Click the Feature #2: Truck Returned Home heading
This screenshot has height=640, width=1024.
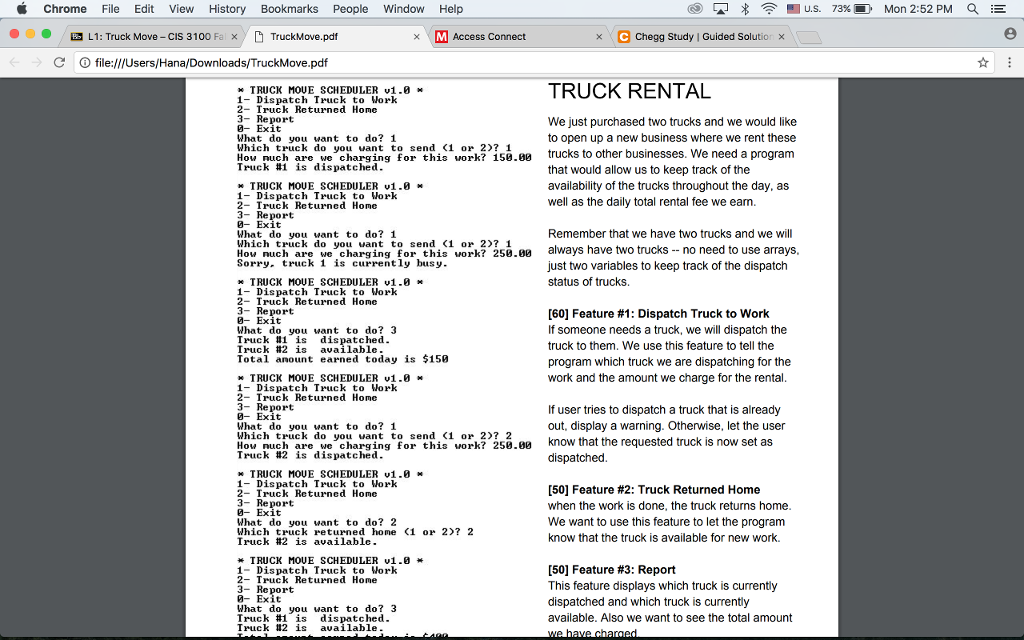(654, 490)
